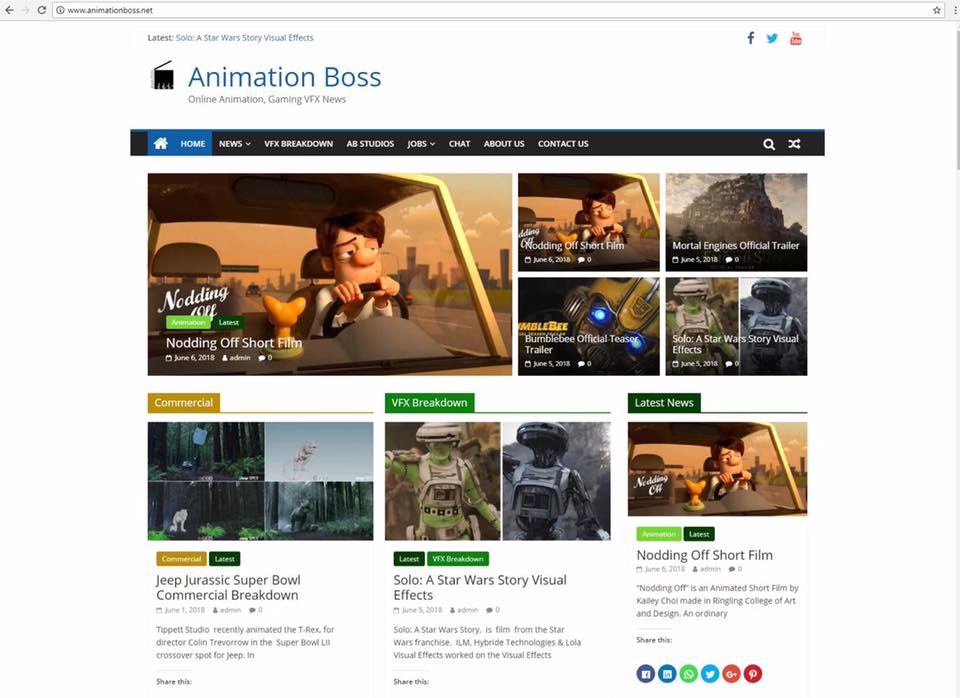Open the Facebook page icon in top bar
The height and width of the screenshot is (698, 960).
pos(751,38)
